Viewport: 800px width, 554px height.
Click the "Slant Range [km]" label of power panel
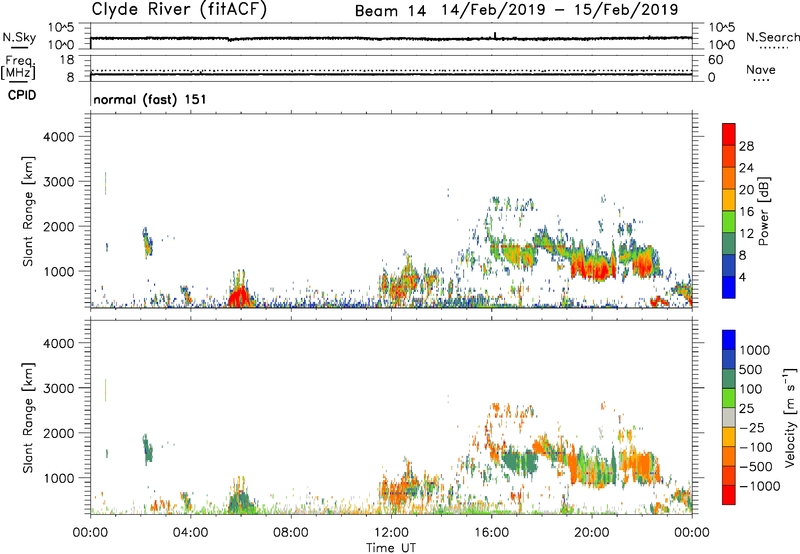coord(28,211)
